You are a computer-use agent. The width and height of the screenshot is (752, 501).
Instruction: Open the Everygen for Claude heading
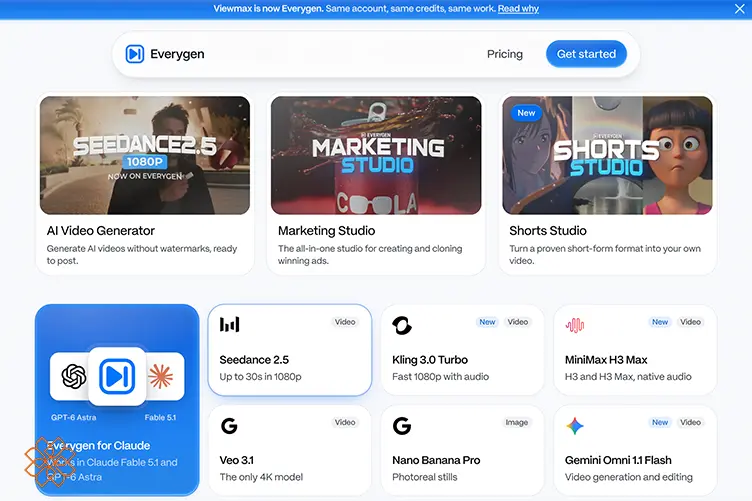(x=98, y=445)
